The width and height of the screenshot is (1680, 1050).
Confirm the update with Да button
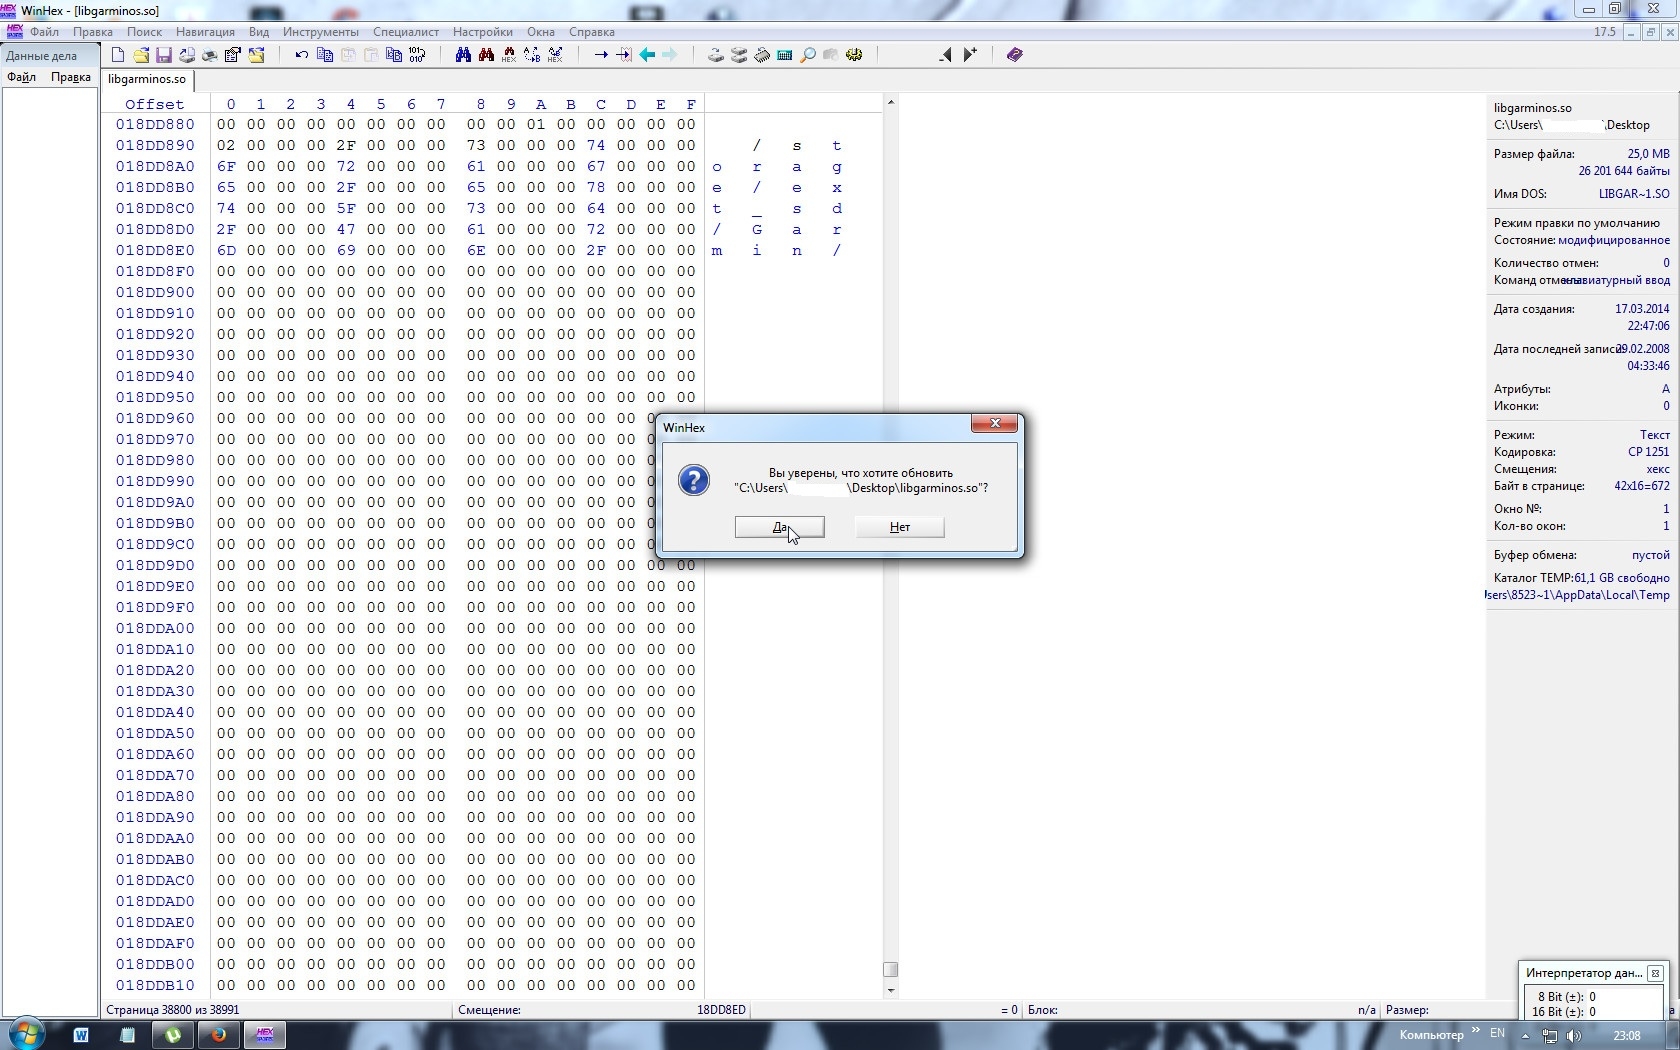[x=780, y=527]
